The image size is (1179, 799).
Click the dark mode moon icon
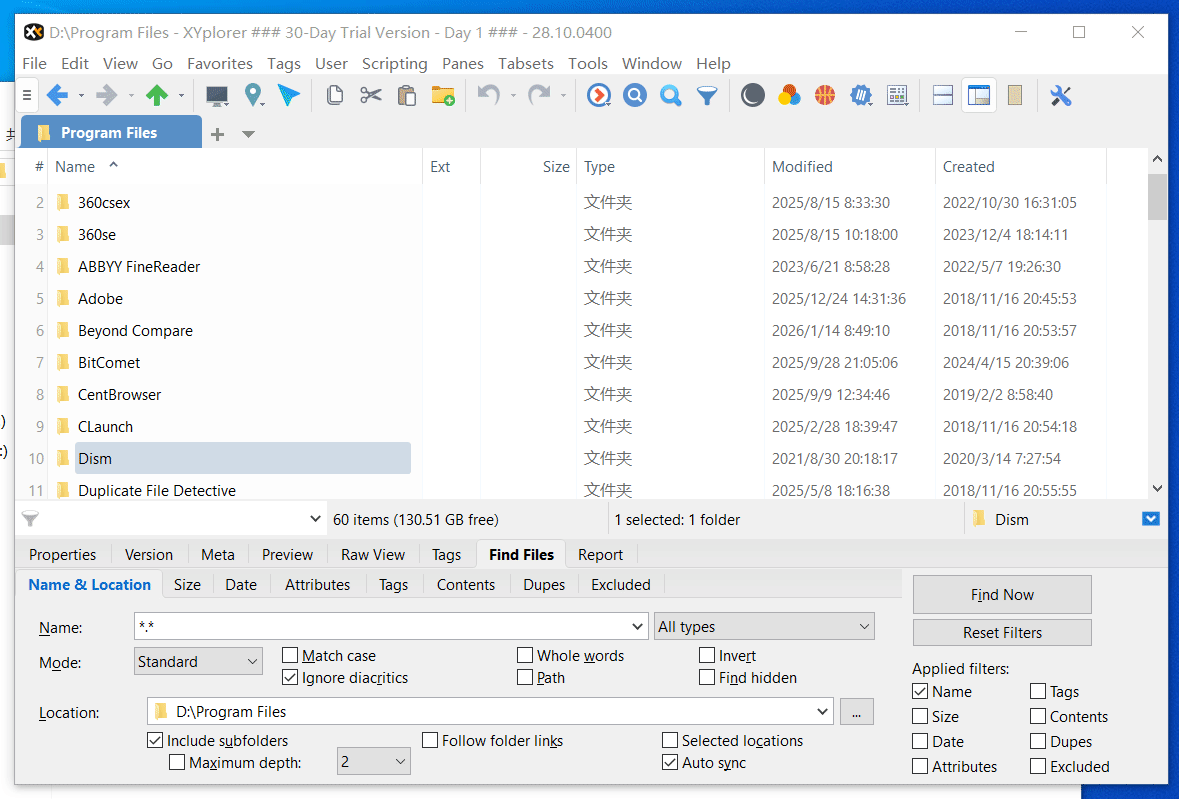(x=753, y=96)
